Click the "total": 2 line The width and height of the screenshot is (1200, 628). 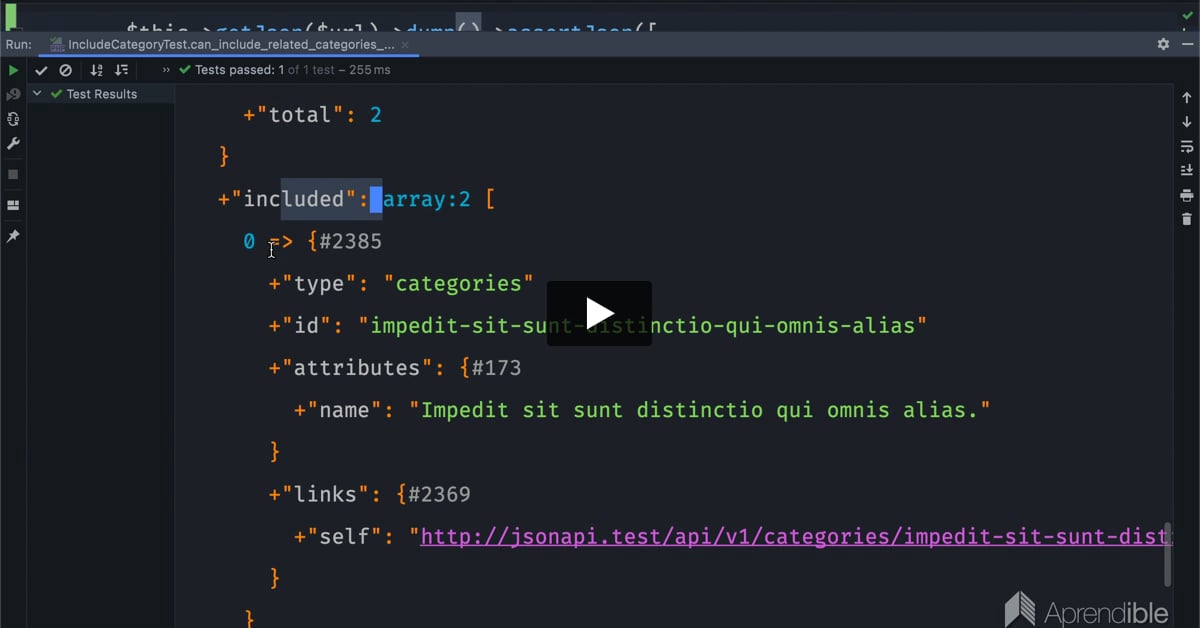312,115
